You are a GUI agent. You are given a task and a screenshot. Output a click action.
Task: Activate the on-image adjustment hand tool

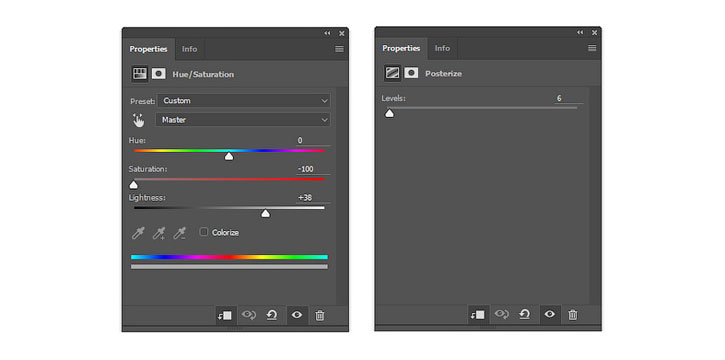pos(138,120)
